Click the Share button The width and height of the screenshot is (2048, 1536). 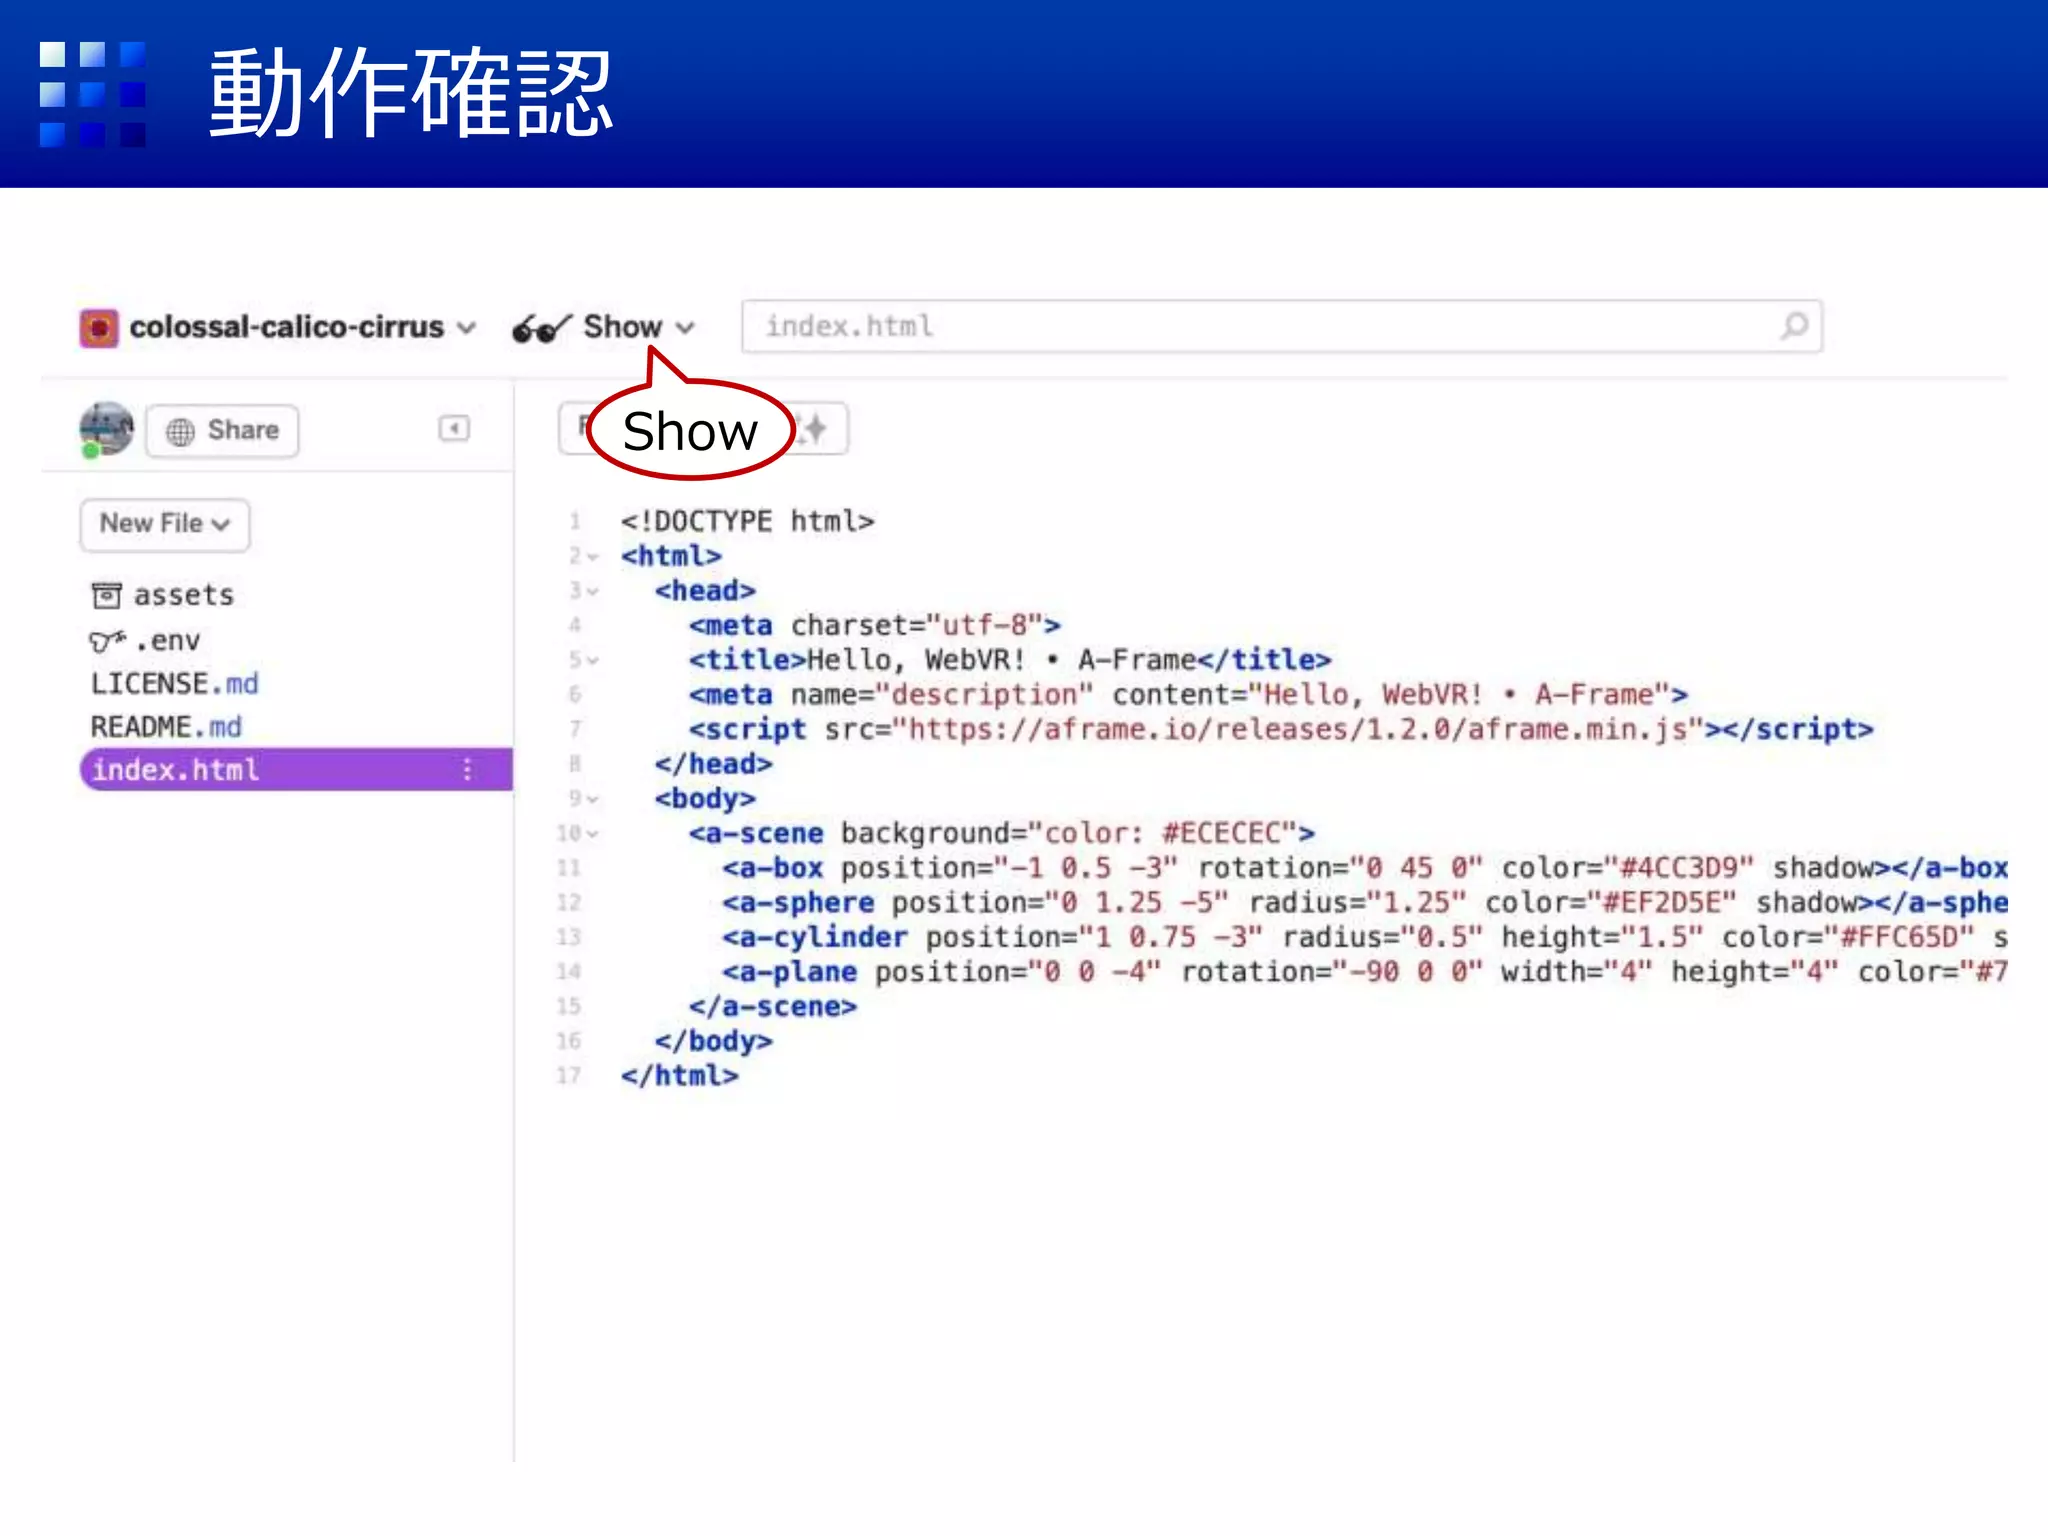(223, 431)
